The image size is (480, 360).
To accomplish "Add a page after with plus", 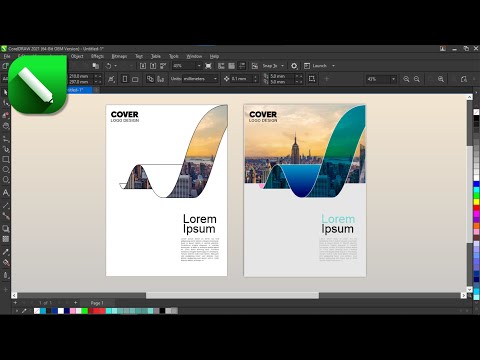I will click(x=76, y=303).
